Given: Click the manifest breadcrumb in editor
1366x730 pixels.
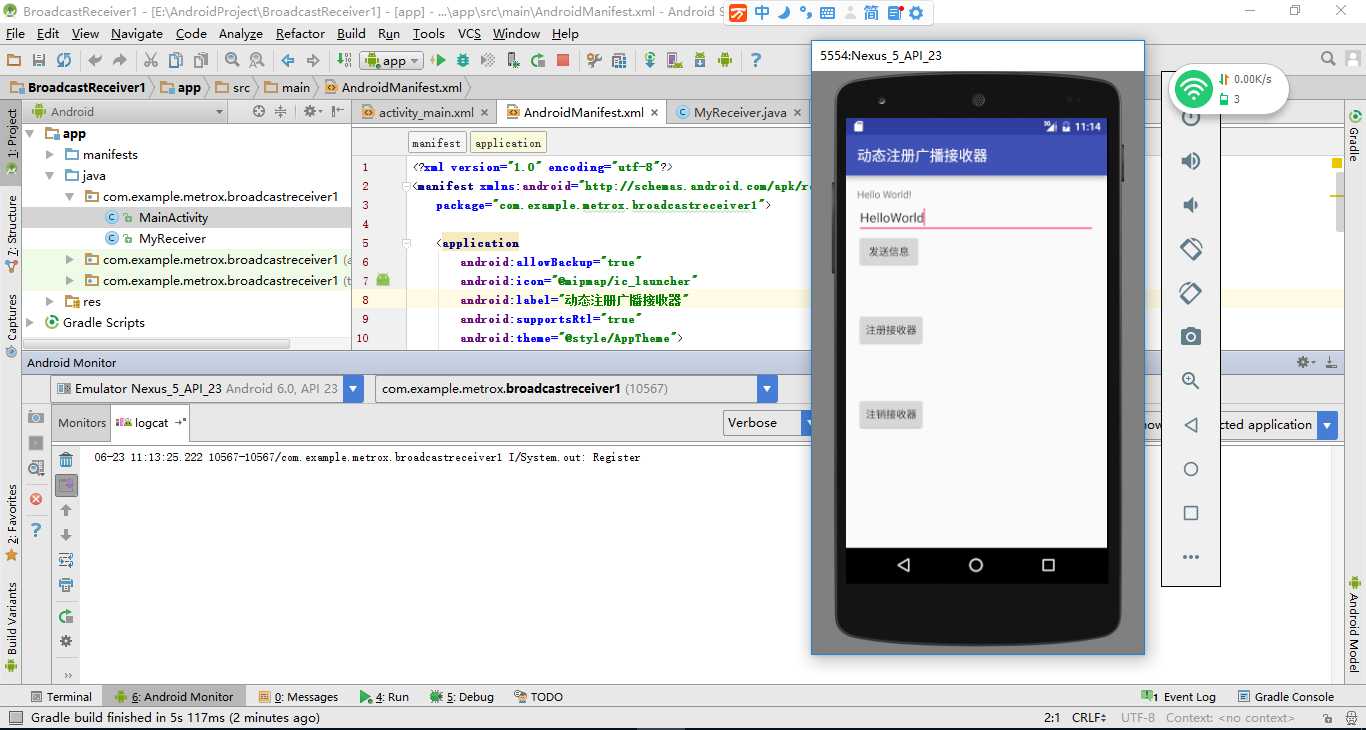Looking at the screenshot, I should [436, 143].
